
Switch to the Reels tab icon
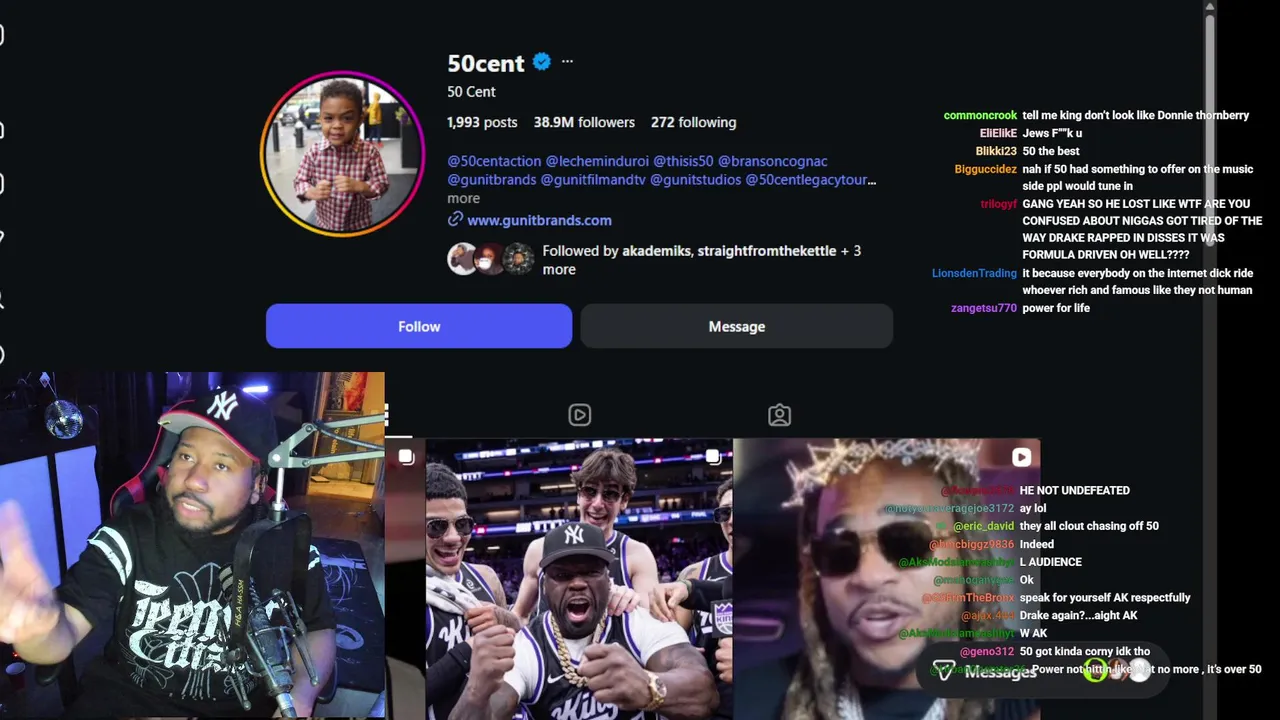[580, 415]
